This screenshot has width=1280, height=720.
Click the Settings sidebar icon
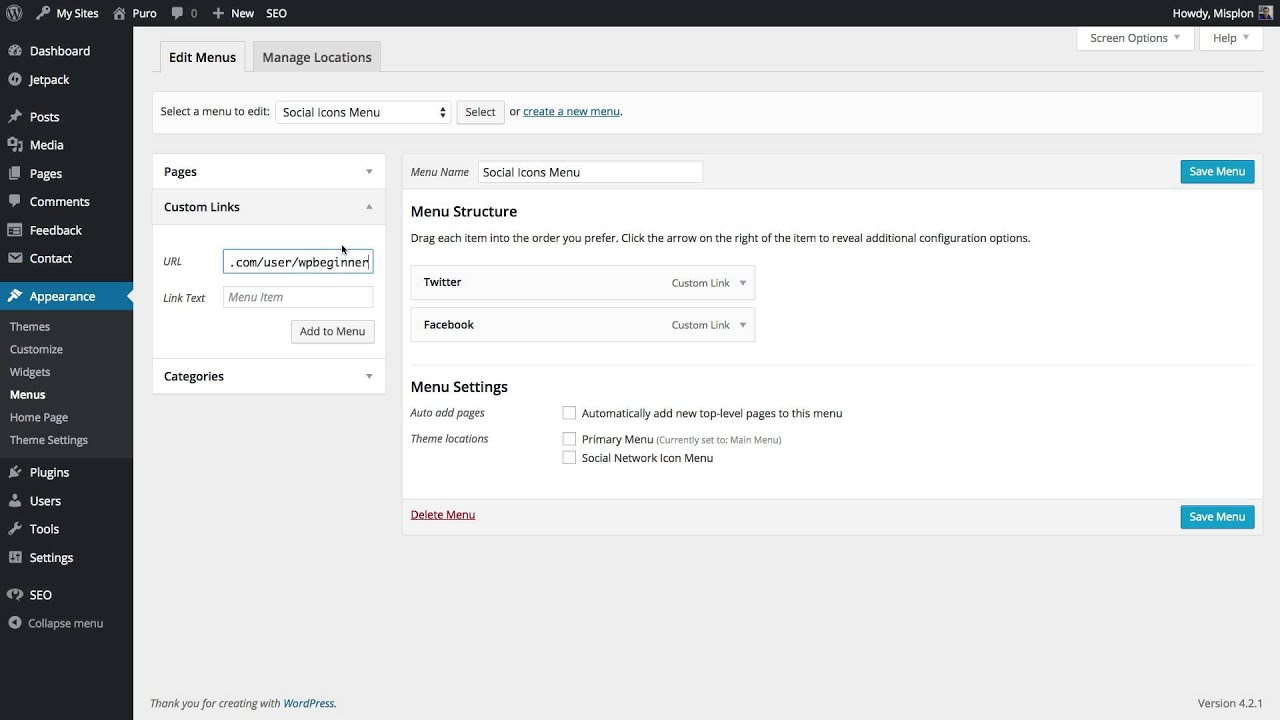point(15,558)
